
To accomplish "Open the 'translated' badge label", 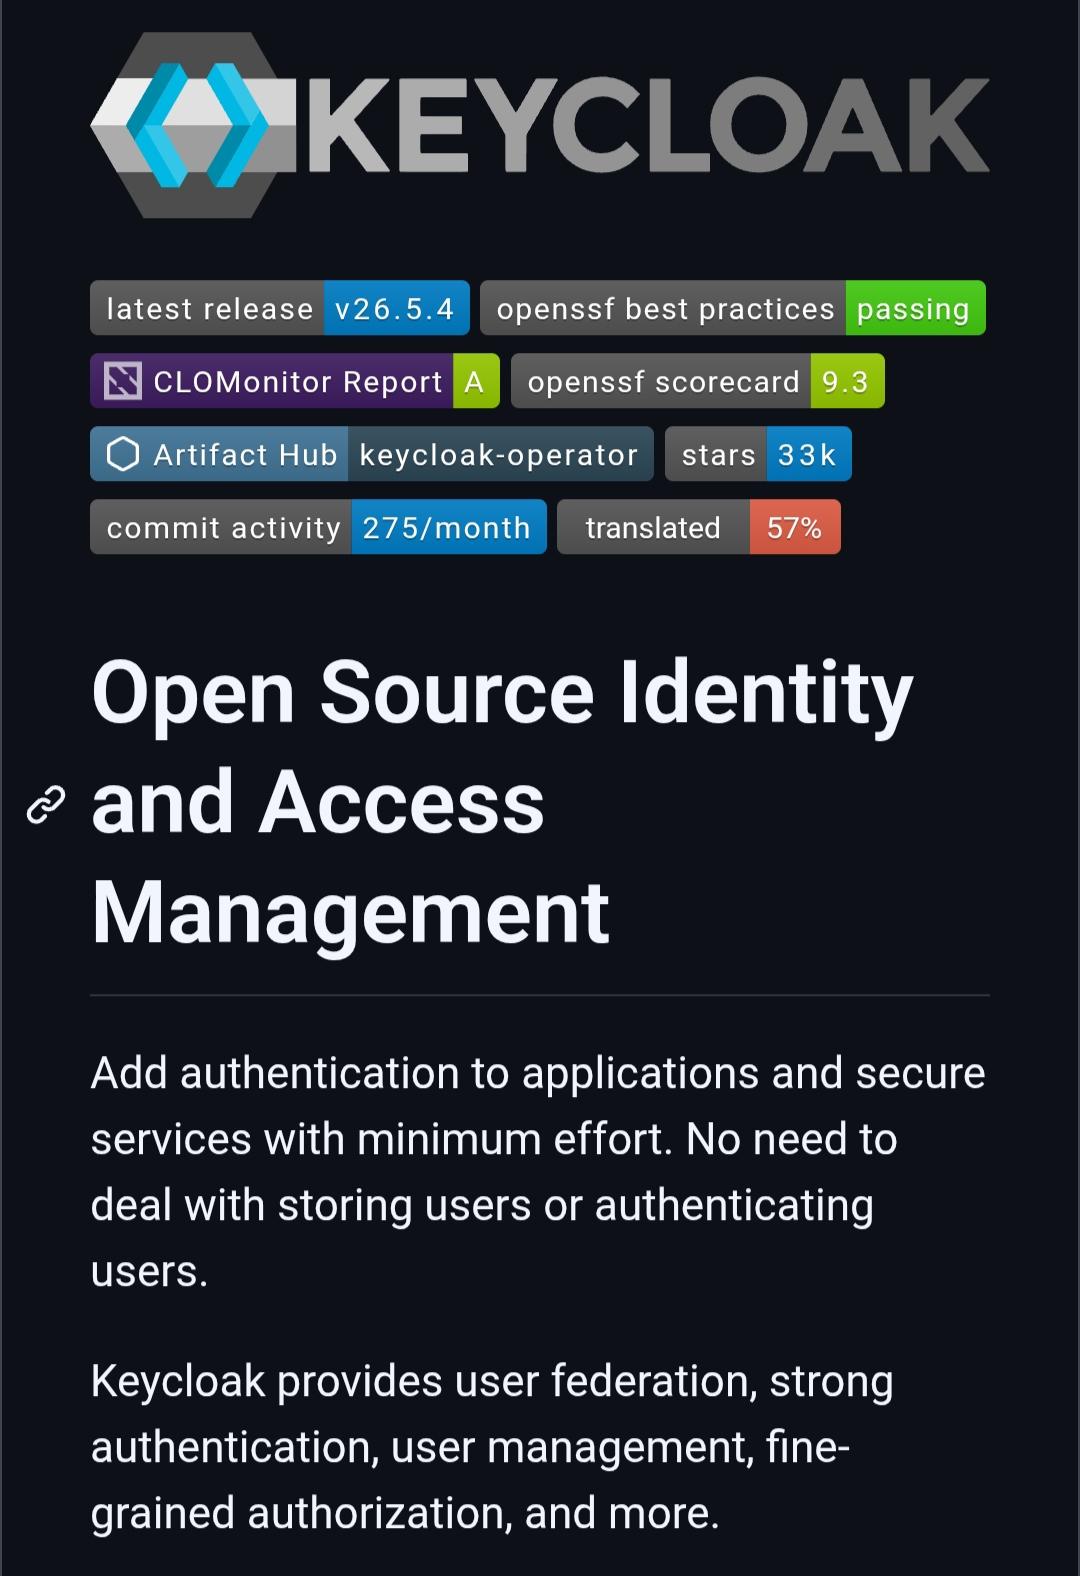I will pos(653,528).
